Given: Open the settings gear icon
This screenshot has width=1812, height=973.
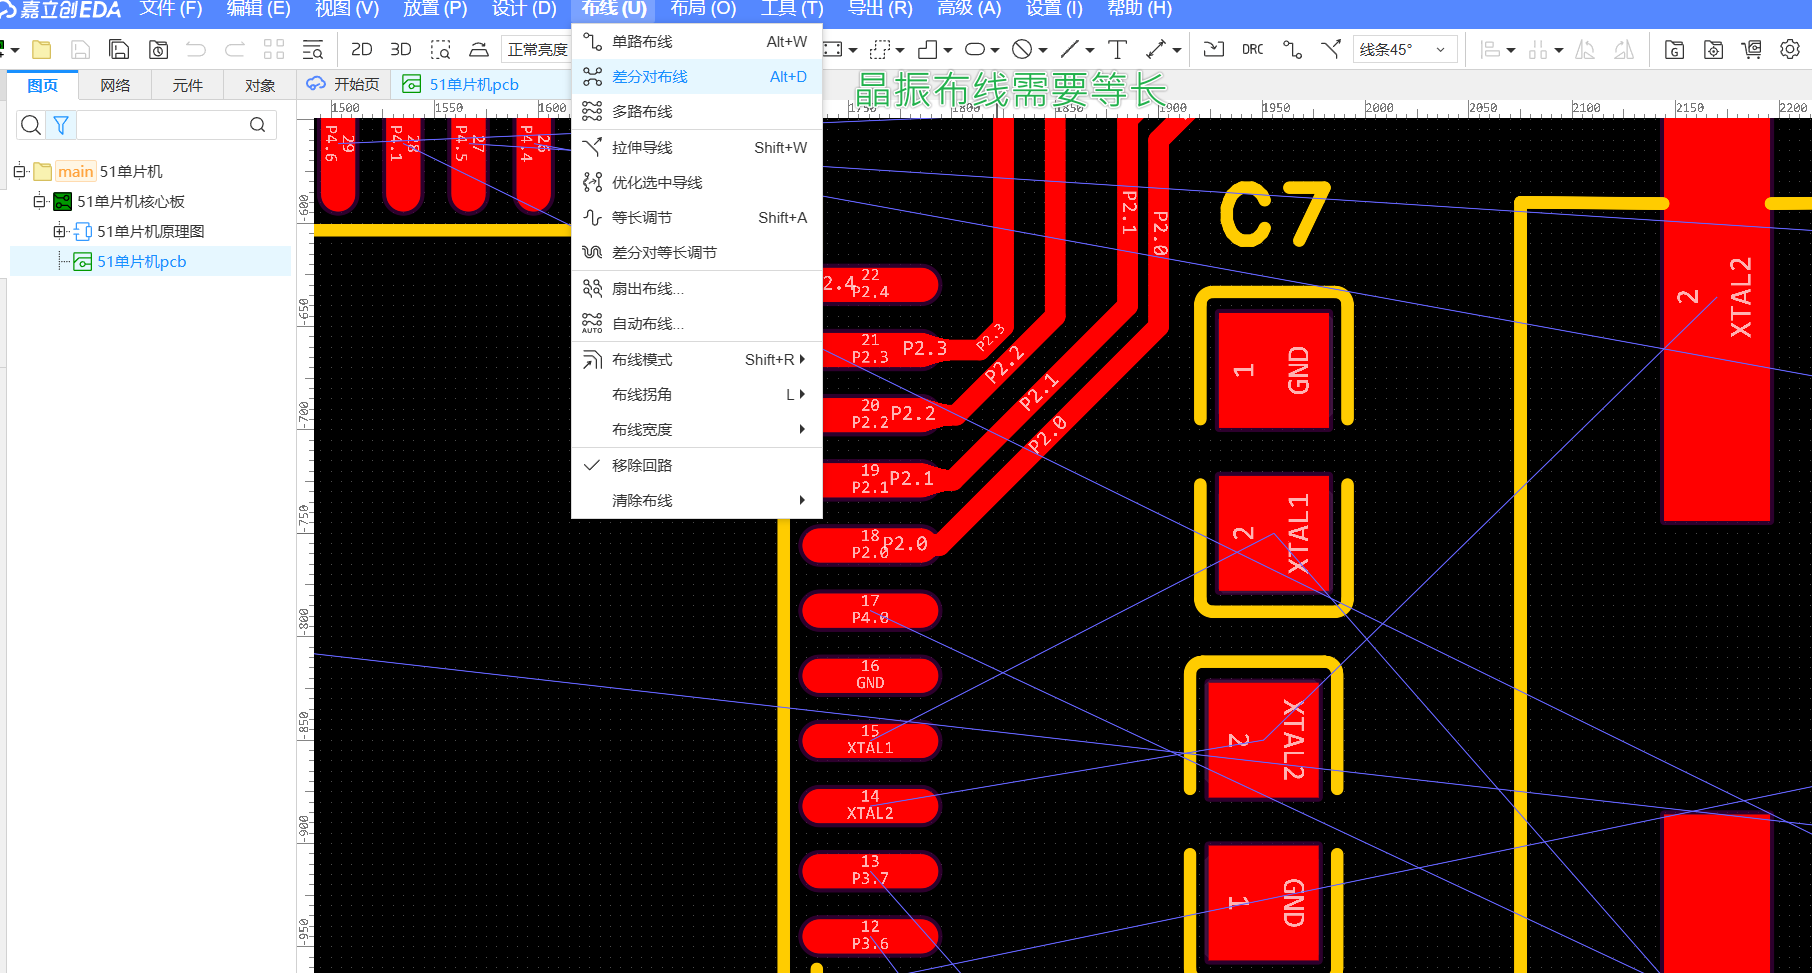Looking at the screenshot, I should tap(1790, 49).
